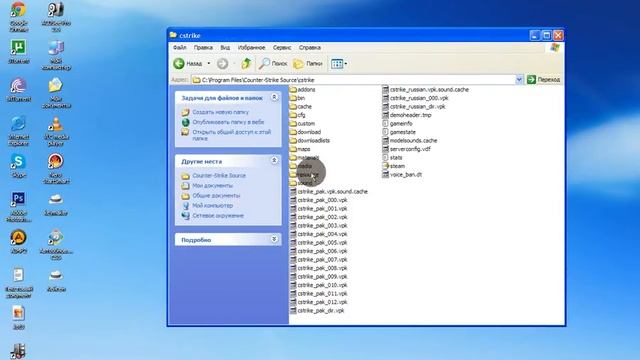The height and width of the screenshot is (360, 640).
Task: Launch BitTorrent from the desktop
Action: pyautogui.click(x=18, y=89)
